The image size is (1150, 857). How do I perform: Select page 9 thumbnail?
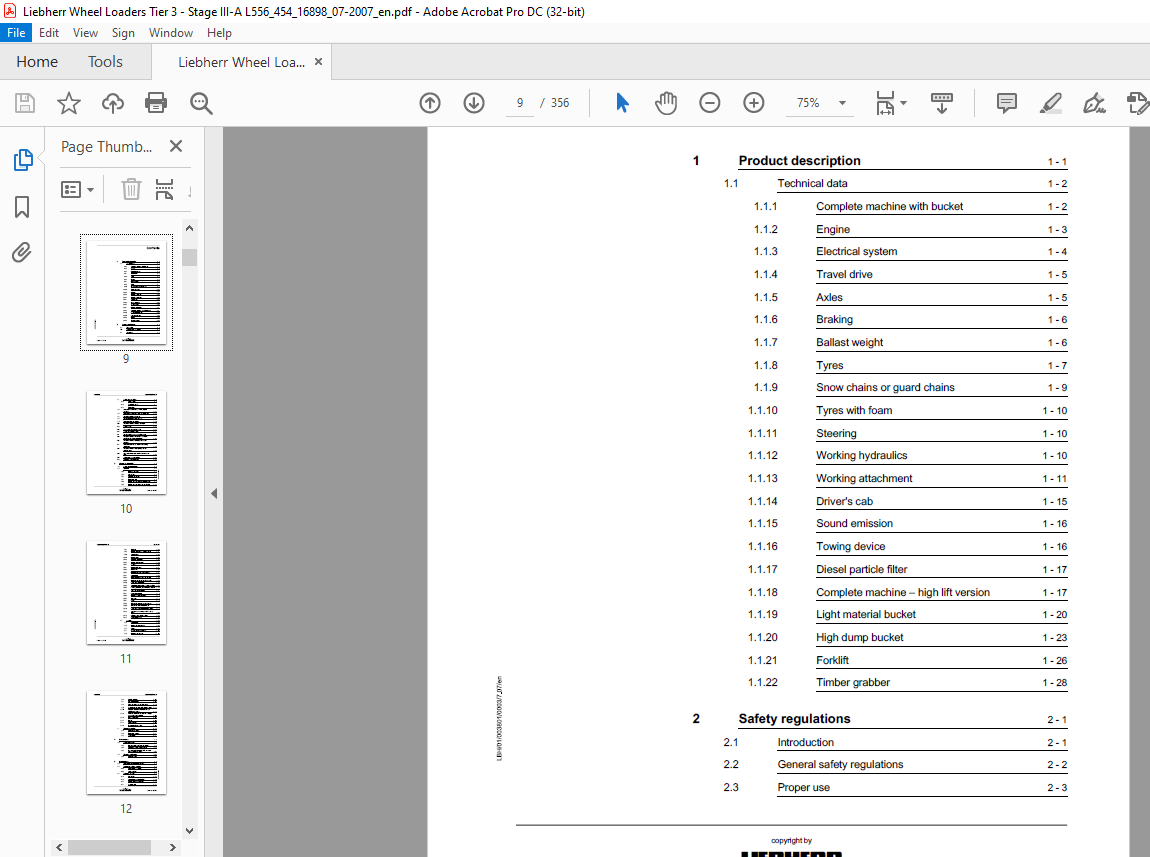[126, 293]
